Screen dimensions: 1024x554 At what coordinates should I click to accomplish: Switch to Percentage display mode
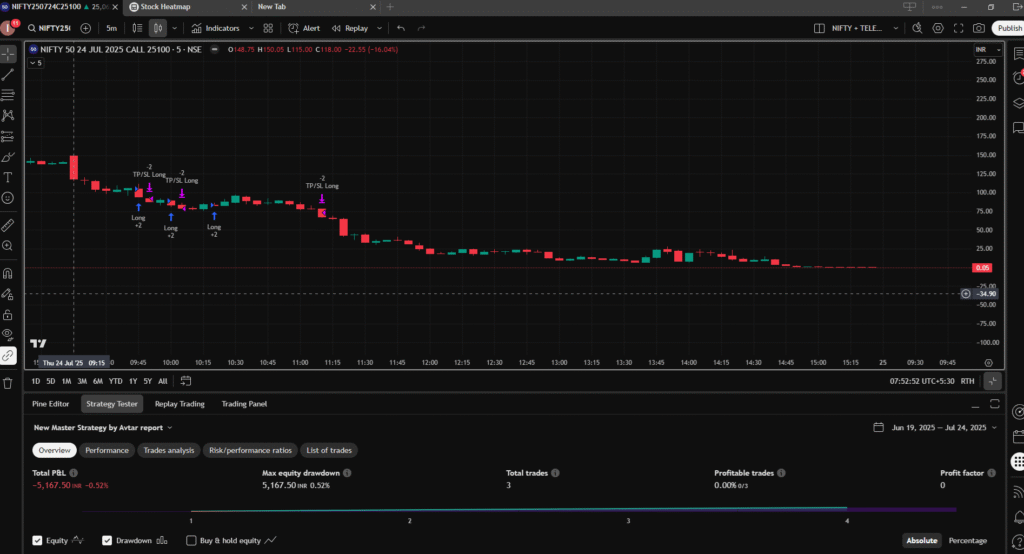click(967, 540)
